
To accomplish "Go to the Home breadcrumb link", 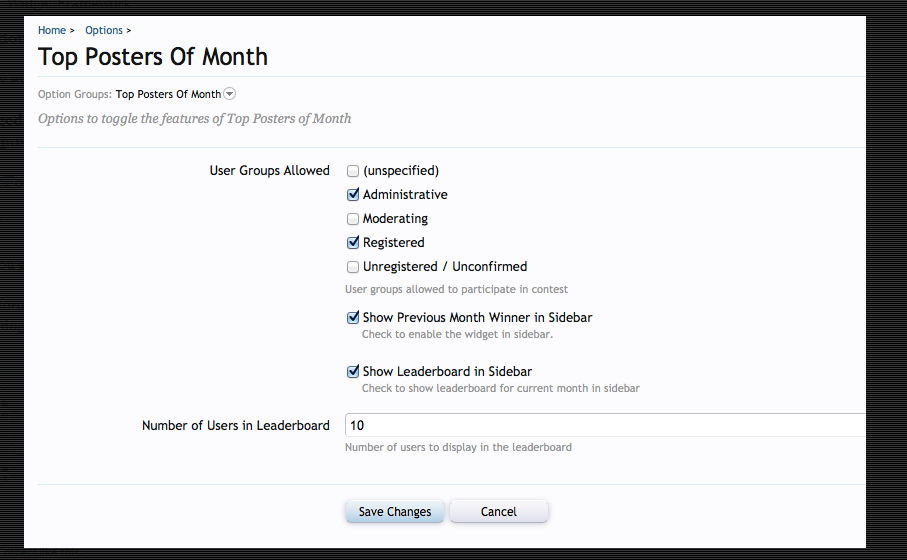I will tap(52, 31).
